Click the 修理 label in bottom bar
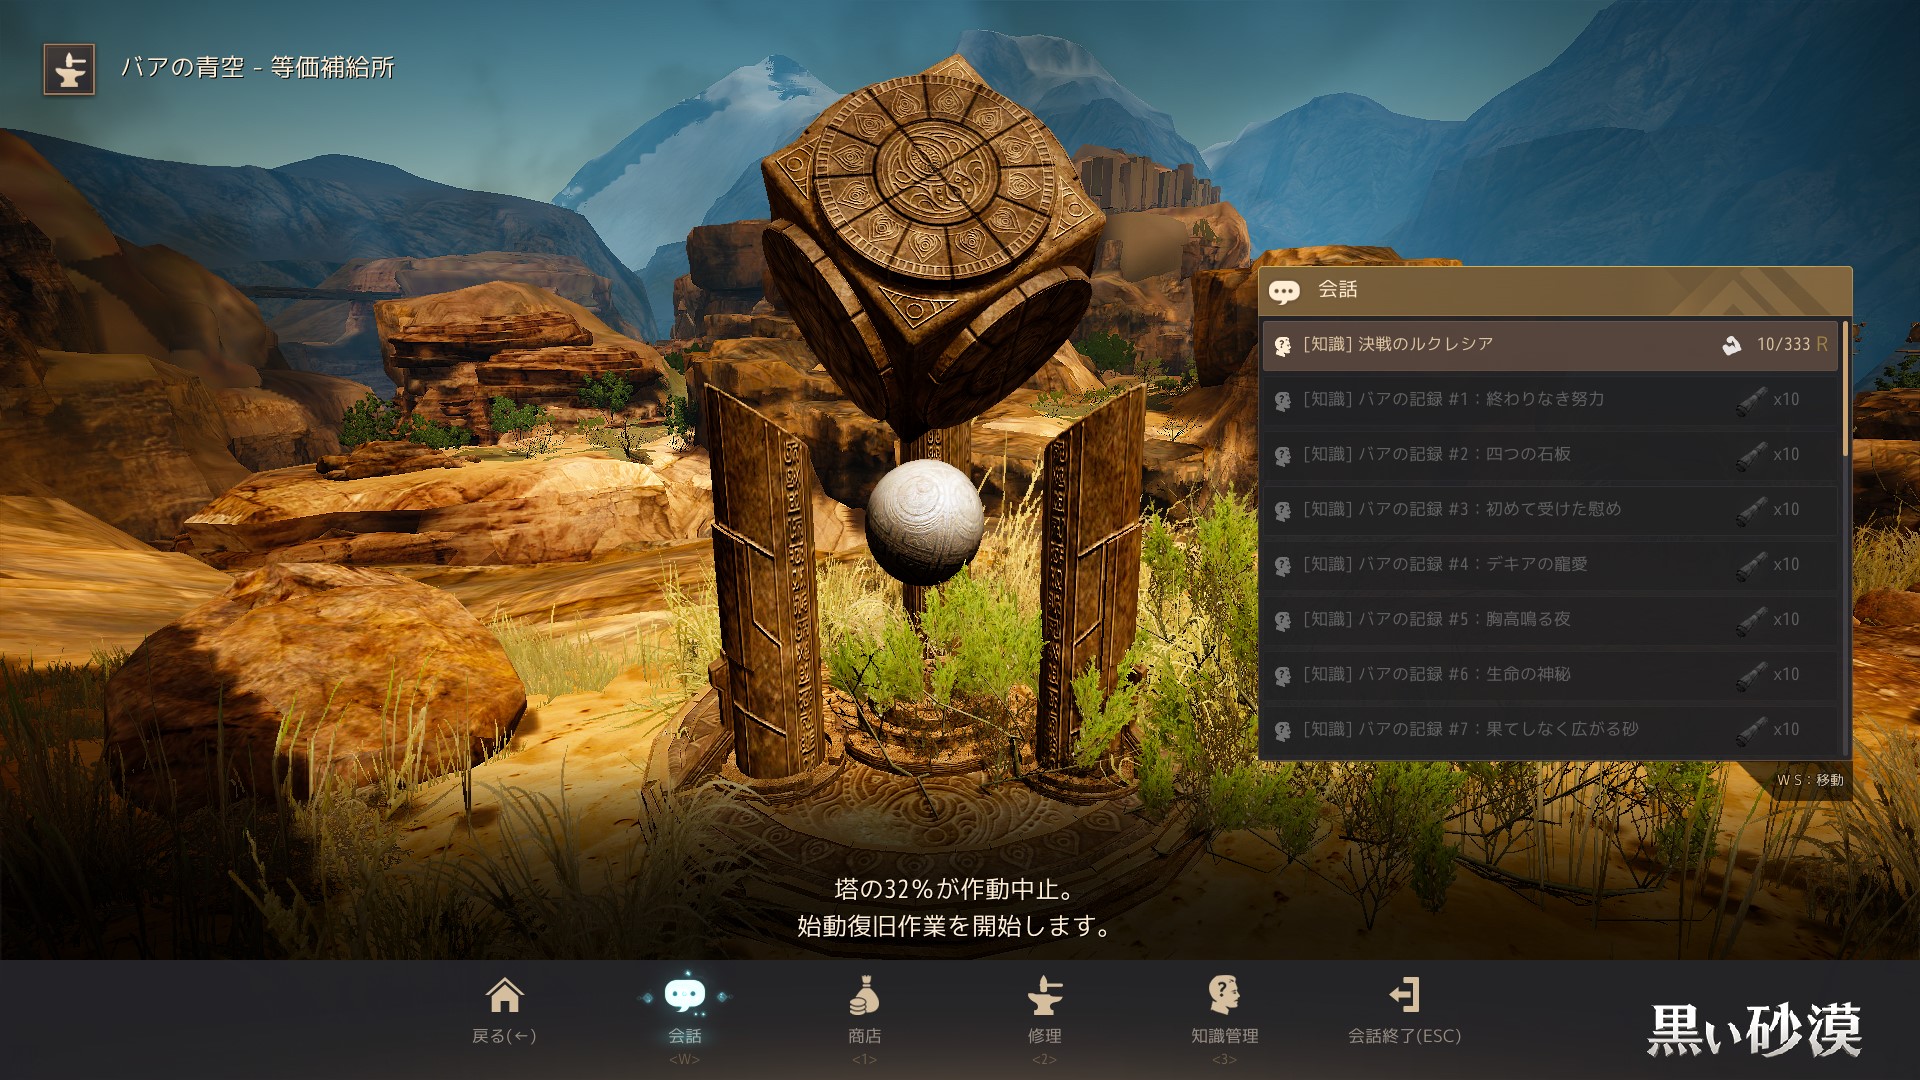This screenshot has width=1920, height=1080. coord(1045,1036)
